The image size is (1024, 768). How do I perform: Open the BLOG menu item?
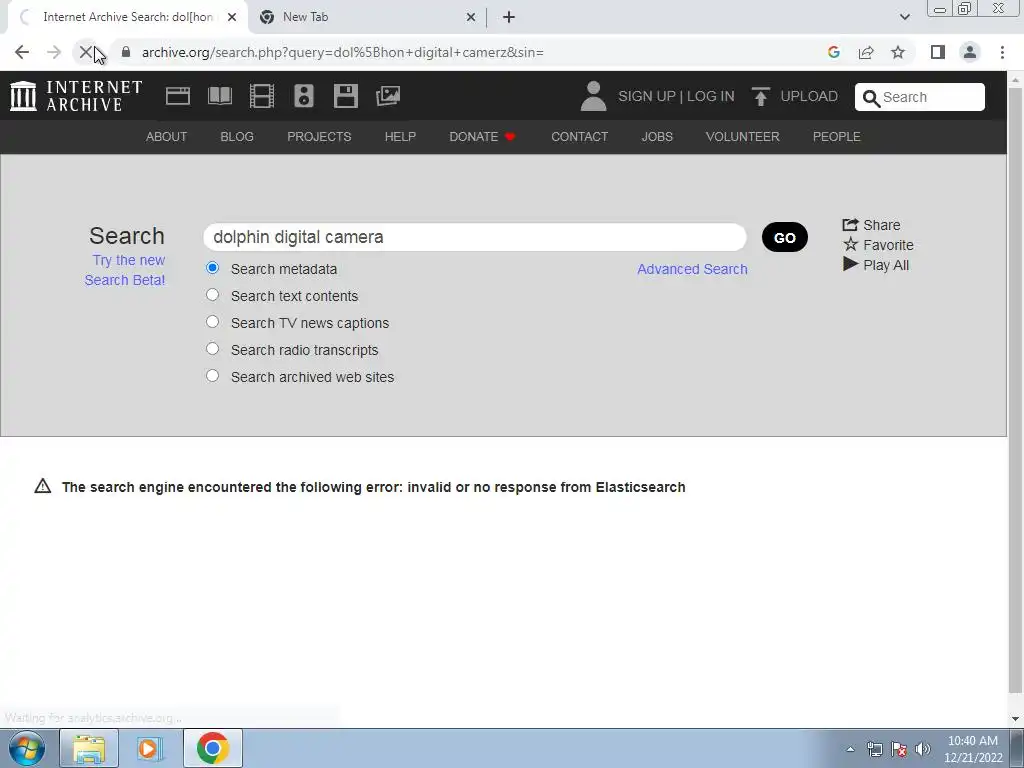click(x=237, y=136)
